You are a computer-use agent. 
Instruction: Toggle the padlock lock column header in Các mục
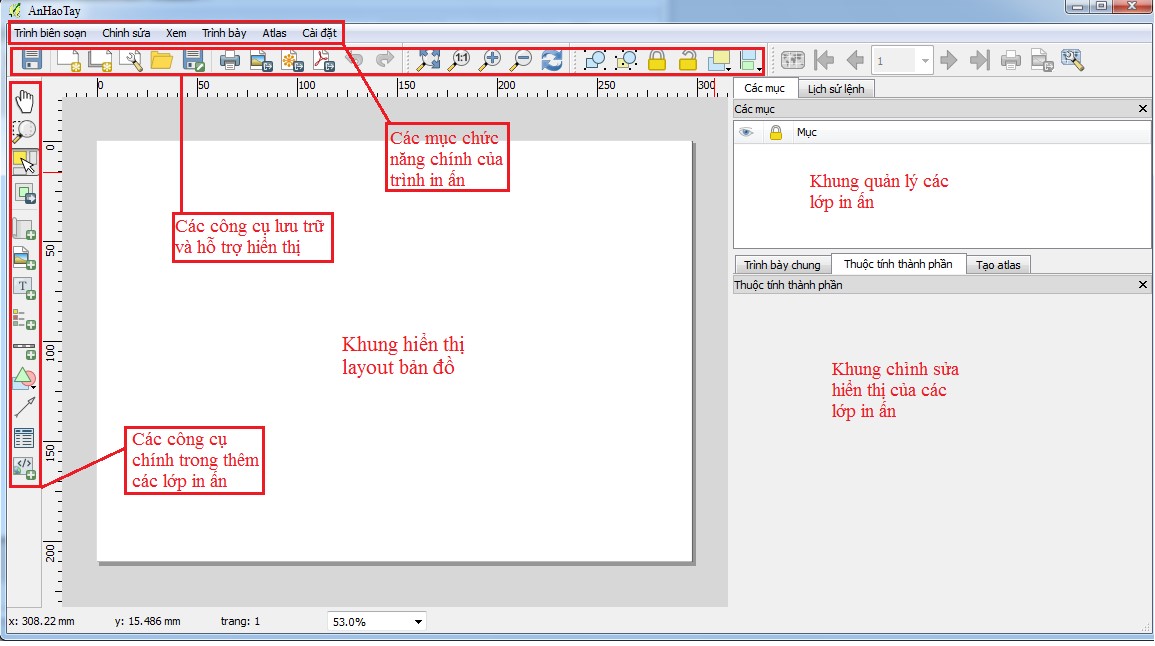pos(776,133)
